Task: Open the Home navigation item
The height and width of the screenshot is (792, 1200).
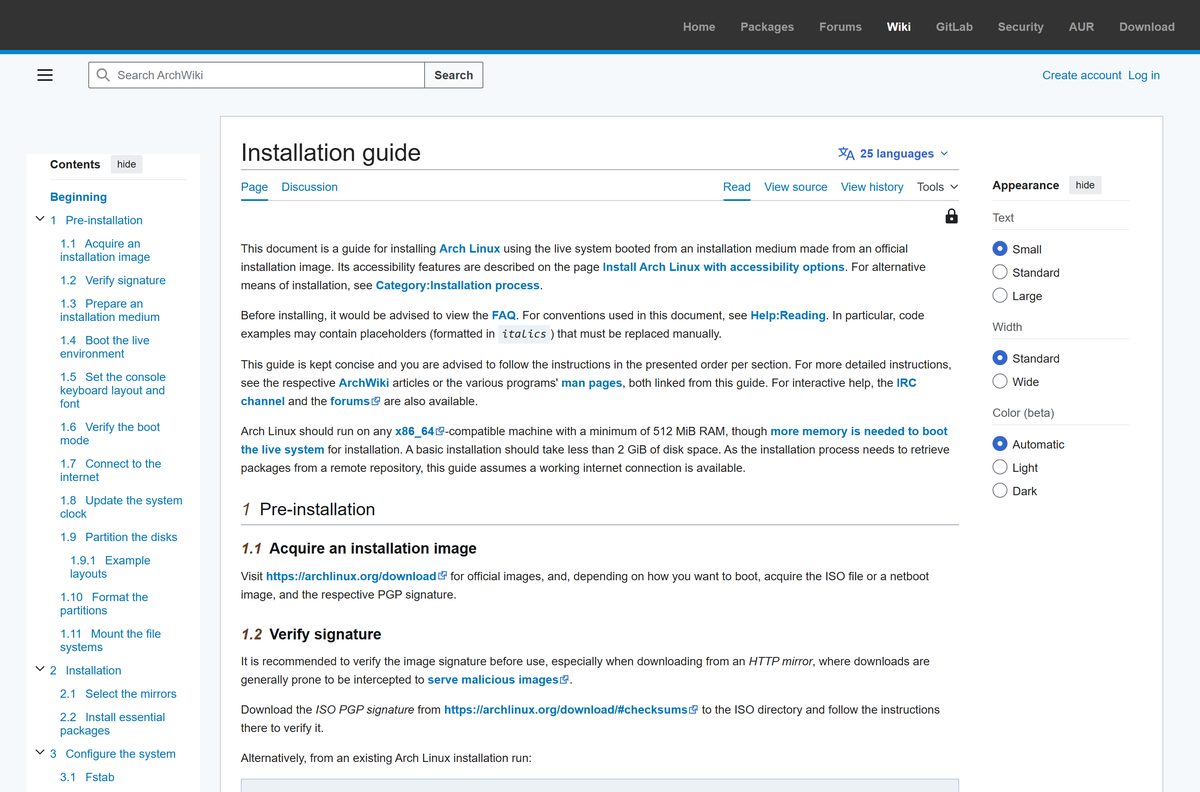Action: click(699, 27)
